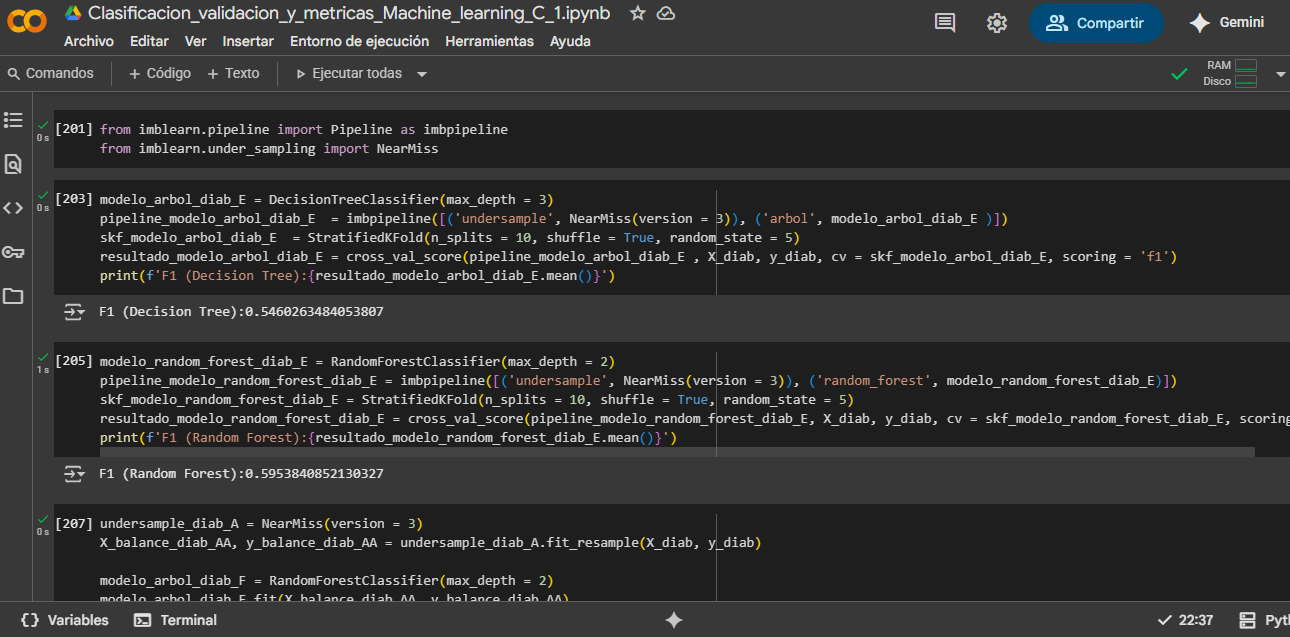The width and height of the screenshot is (1290, 637).
Task: Click the F1 (Decision Tree) output text
Action: 241,312
